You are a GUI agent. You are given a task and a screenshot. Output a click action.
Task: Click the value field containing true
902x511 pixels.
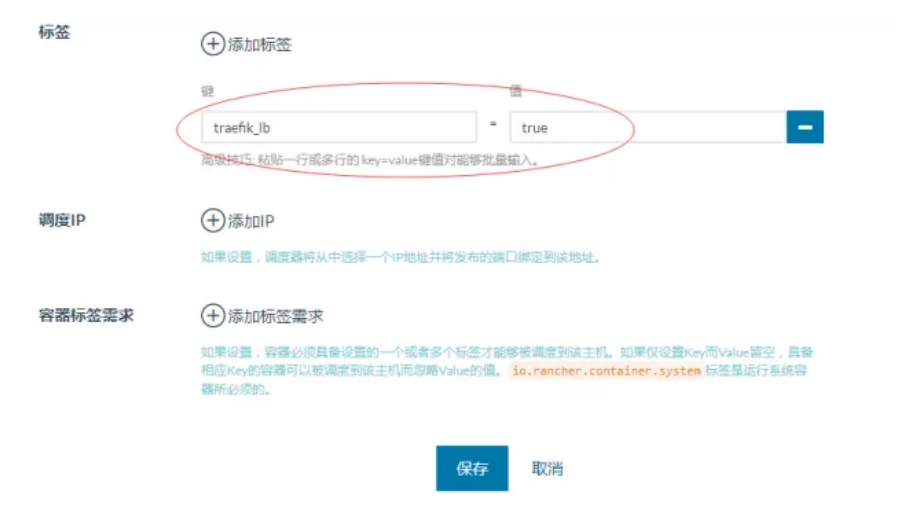pyautogui.click(x=648, y=127)
